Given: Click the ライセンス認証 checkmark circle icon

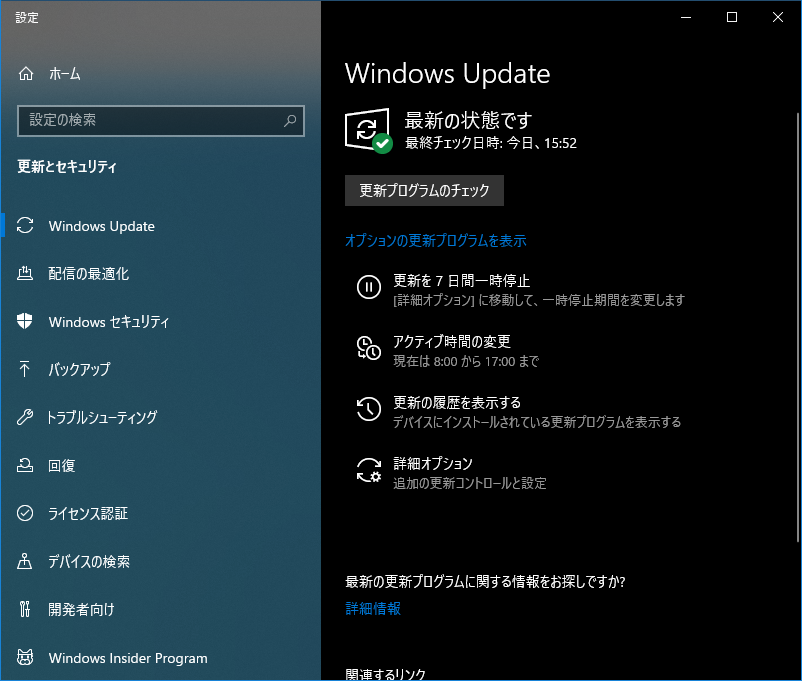Looking at the screenshot, I should tap(25, 513).
